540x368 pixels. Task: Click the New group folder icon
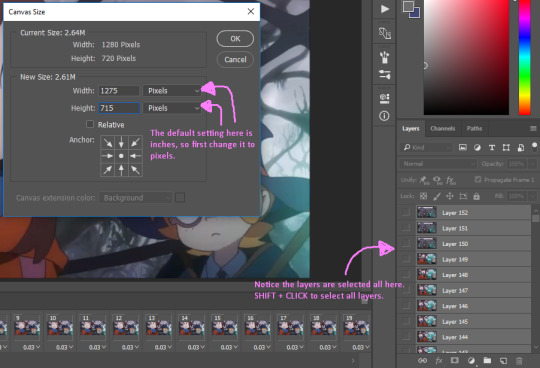pos(487,360)
